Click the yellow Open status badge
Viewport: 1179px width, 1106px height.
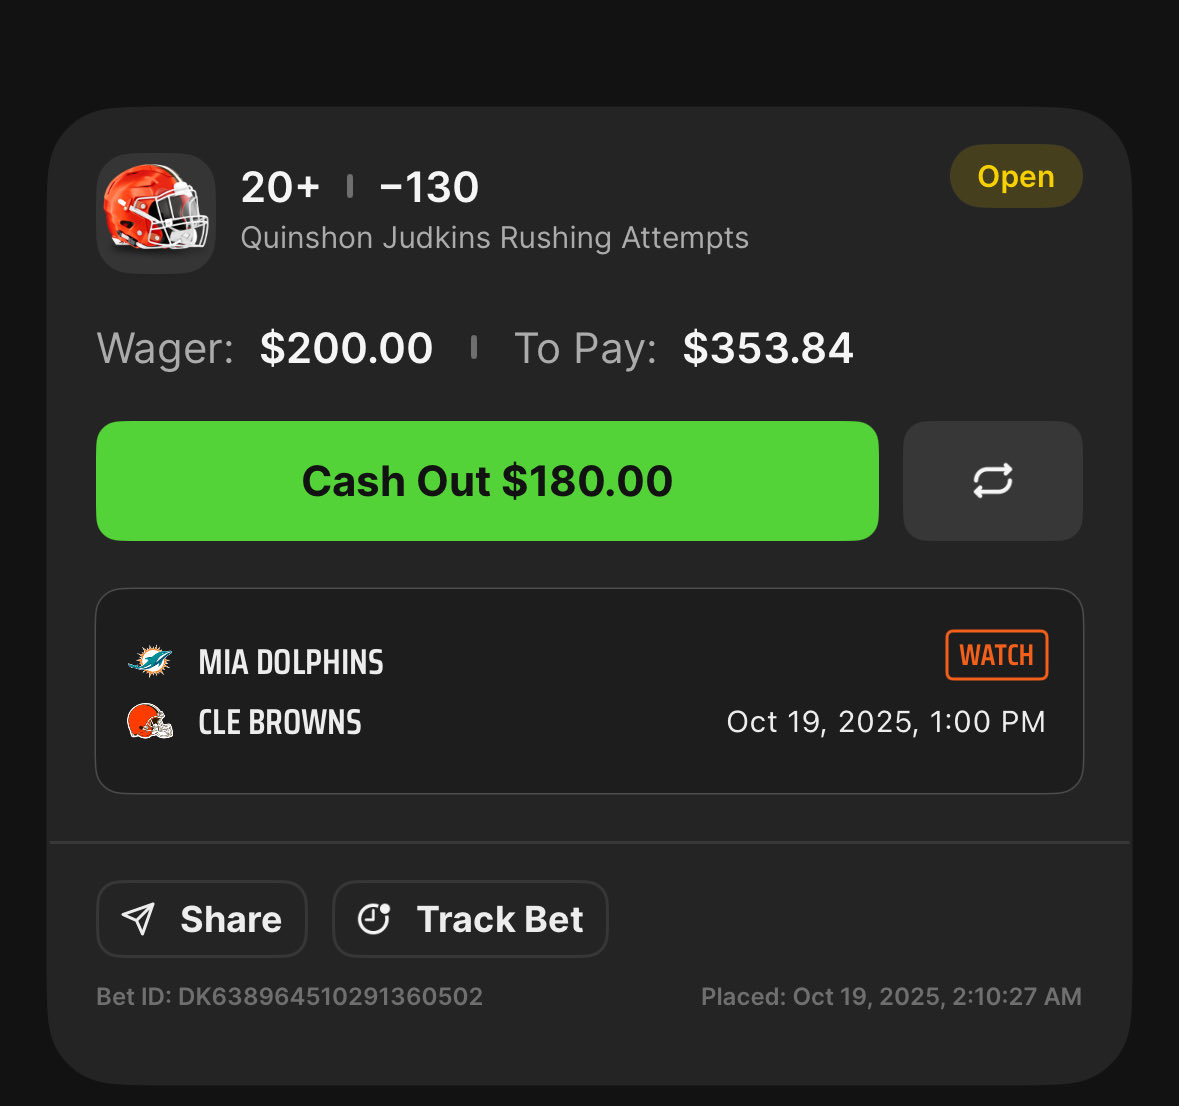(1016, 177)
